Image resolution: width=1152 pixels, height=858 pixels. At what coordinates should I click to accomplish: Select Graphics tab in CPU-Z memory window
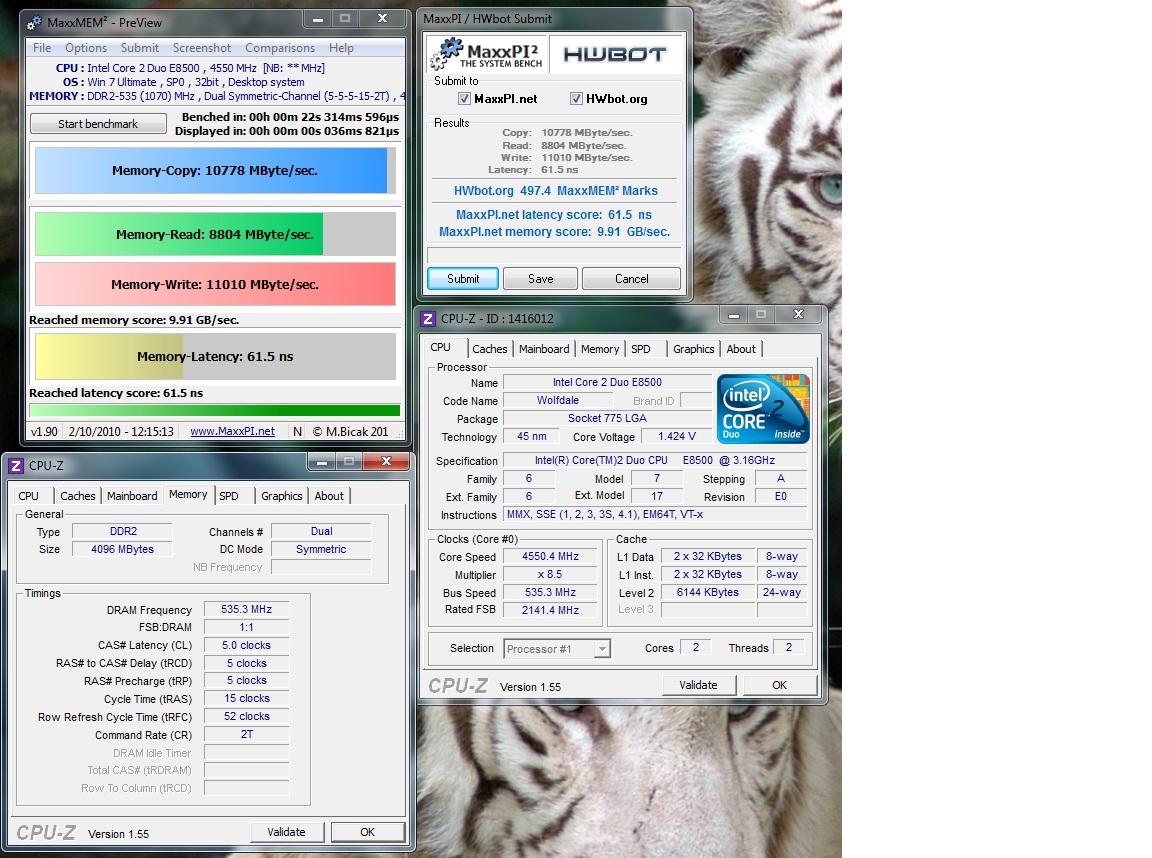(281, 496)
